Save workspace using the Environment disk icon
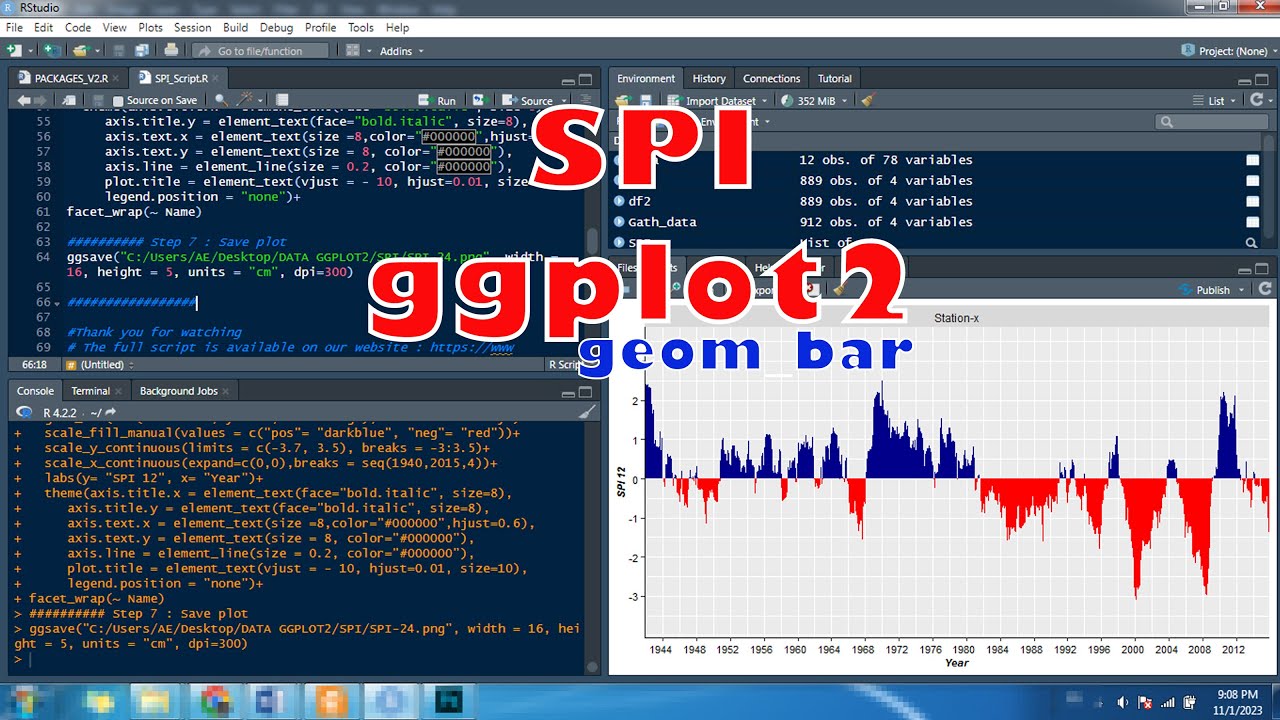Screen dimensions: 1280x720 coord(645,100)
